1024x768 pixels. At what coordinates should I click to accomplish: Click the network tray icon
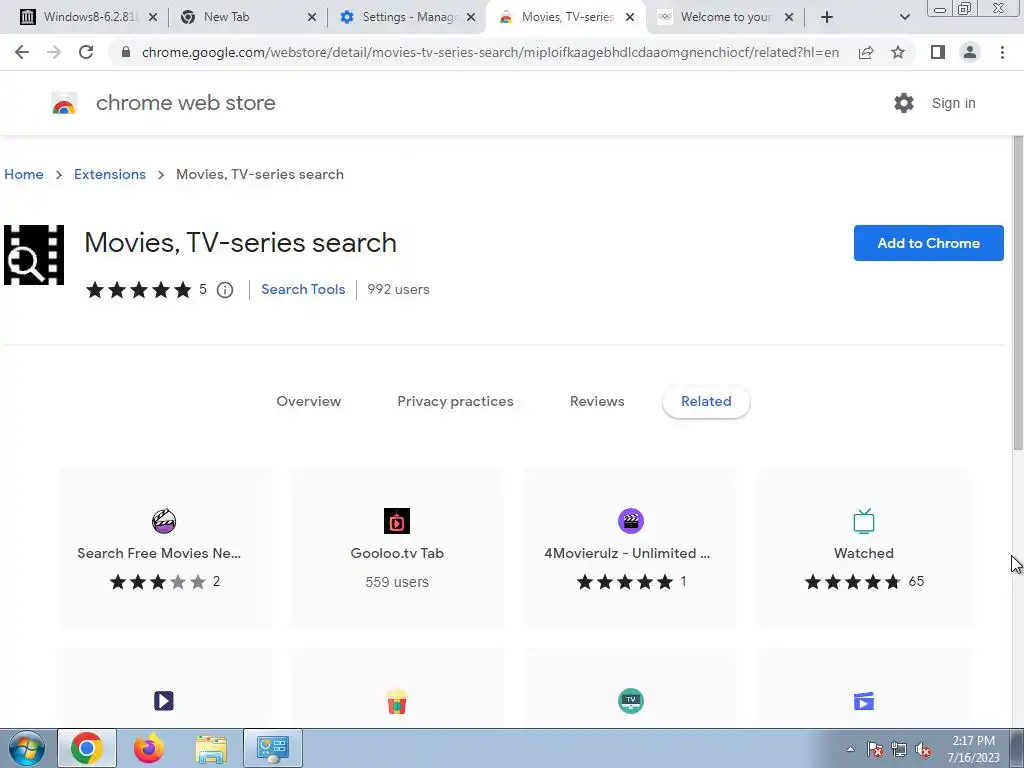(x=899, y=749)
